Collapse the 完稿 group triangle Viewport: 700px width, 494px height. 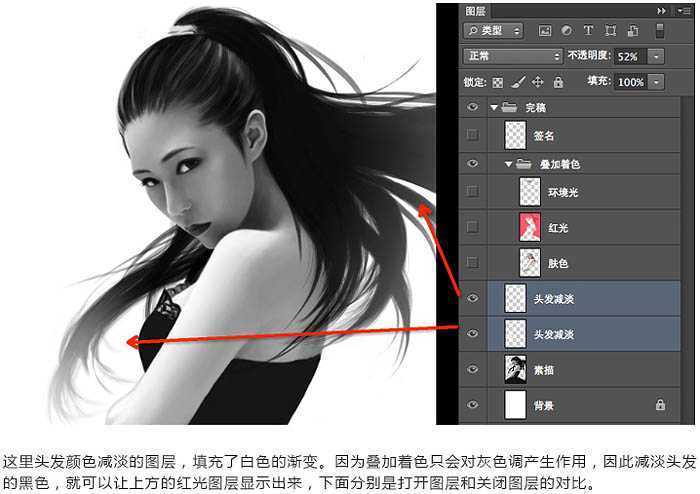click(x=494, y=108)
